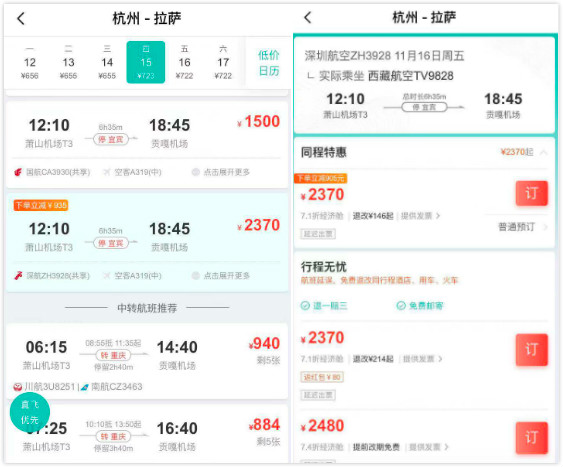Tap the Sichuan Airlines 3U8251 logo
This screenshot has height=467, width=563.
(x=18, y=387)
